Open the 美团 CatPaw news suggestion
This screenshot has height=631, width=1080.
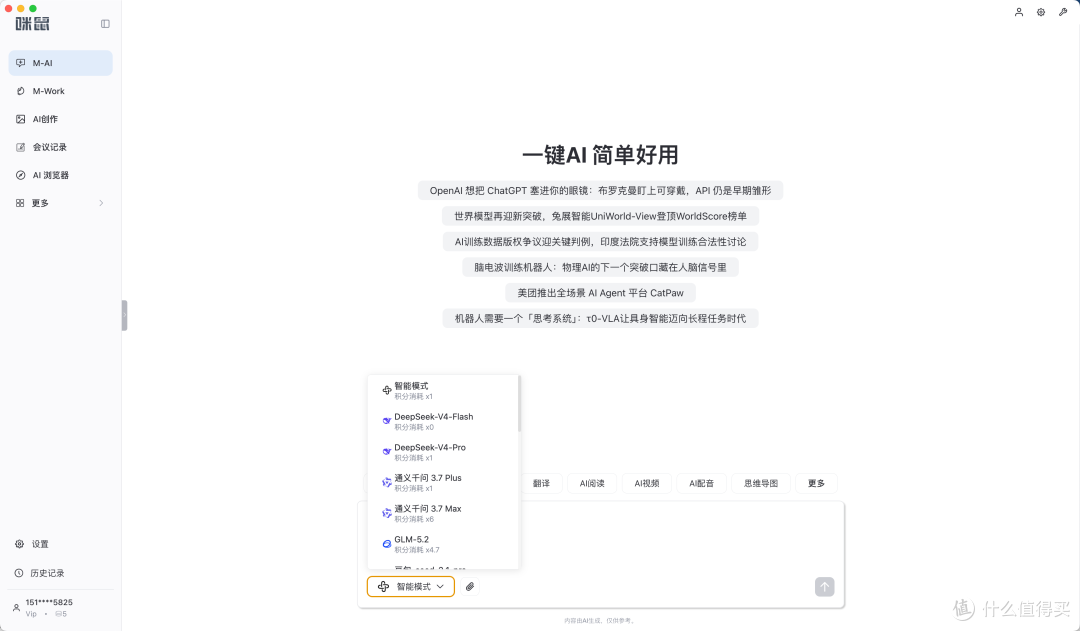click(x=600, y=293)
